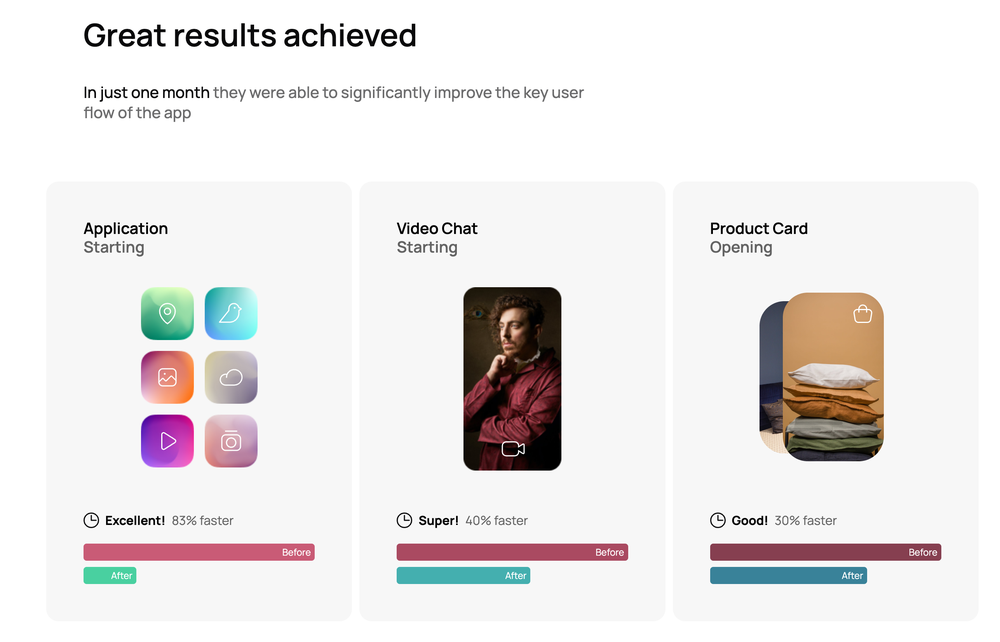
Task: Click the clock icon next to Good!
Action: (x=717, y=520)
